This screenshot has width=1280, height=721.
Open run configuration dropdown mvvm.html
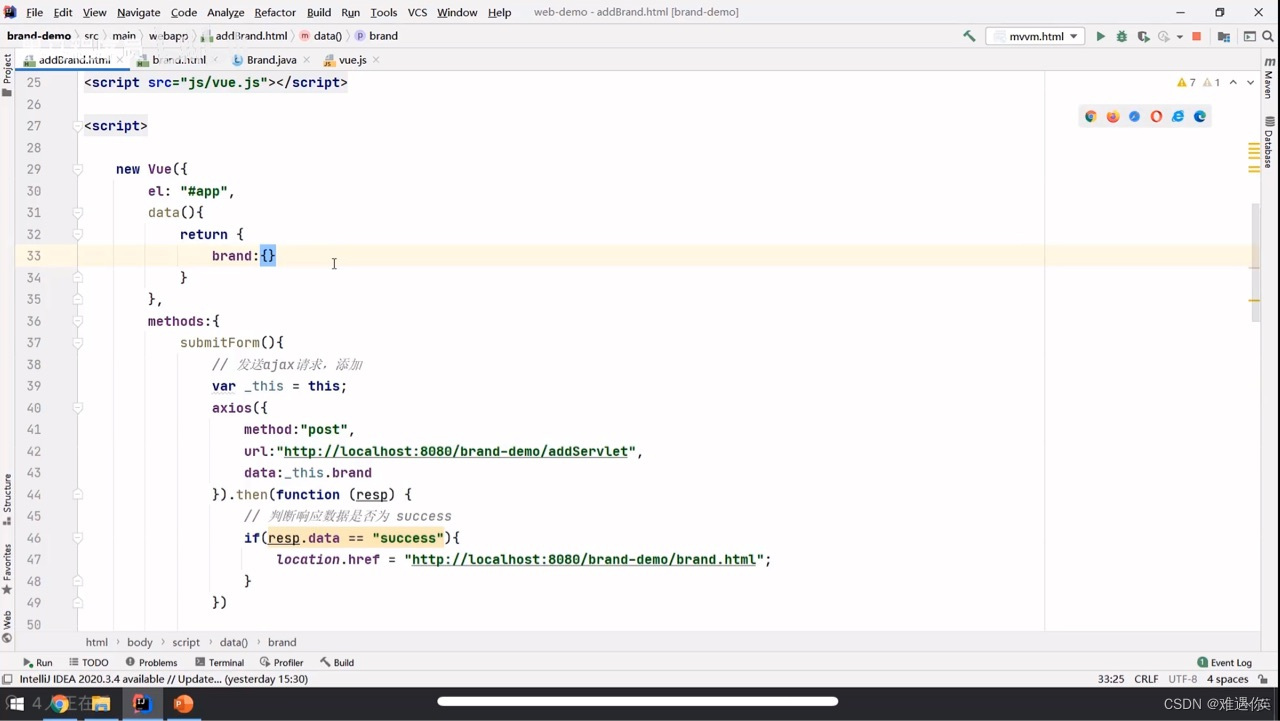[1035, 36]
